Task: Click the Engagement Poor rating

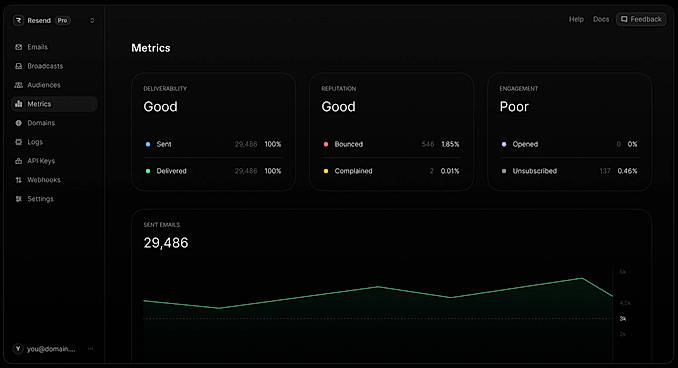Action: click(x=514, y=107)
